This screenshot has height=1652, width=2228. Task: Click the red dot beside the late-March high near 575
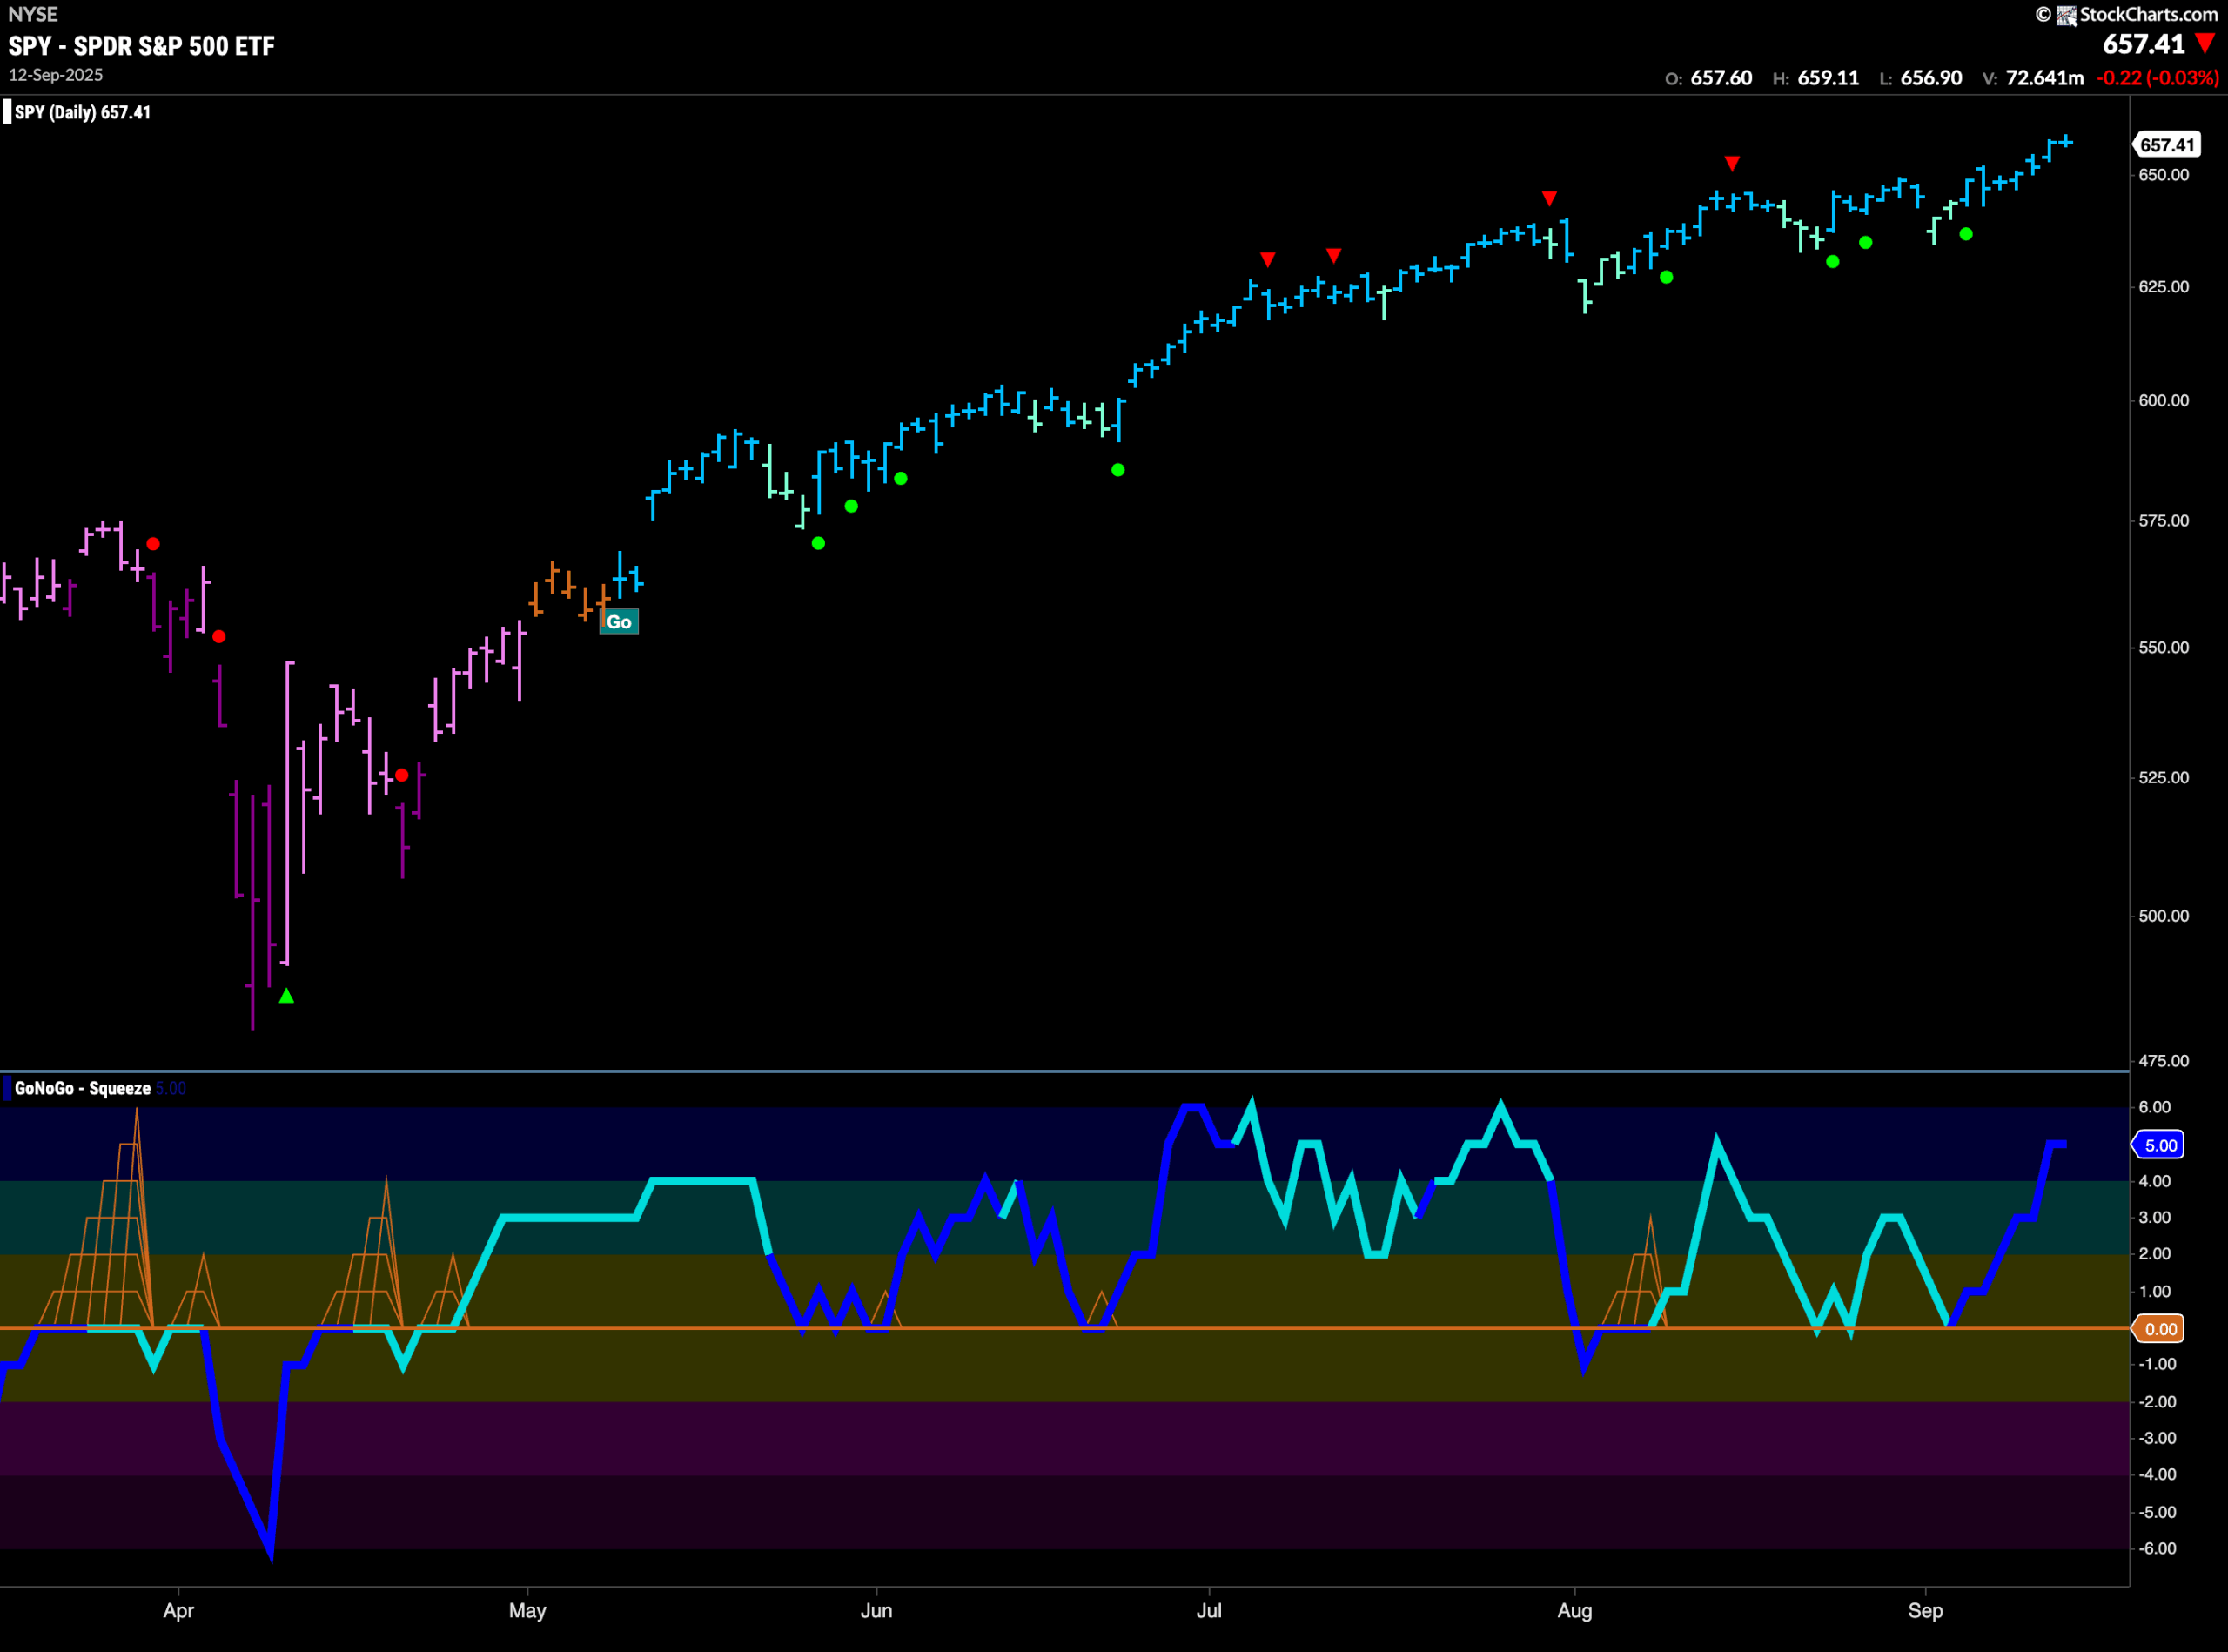point(153,544)
